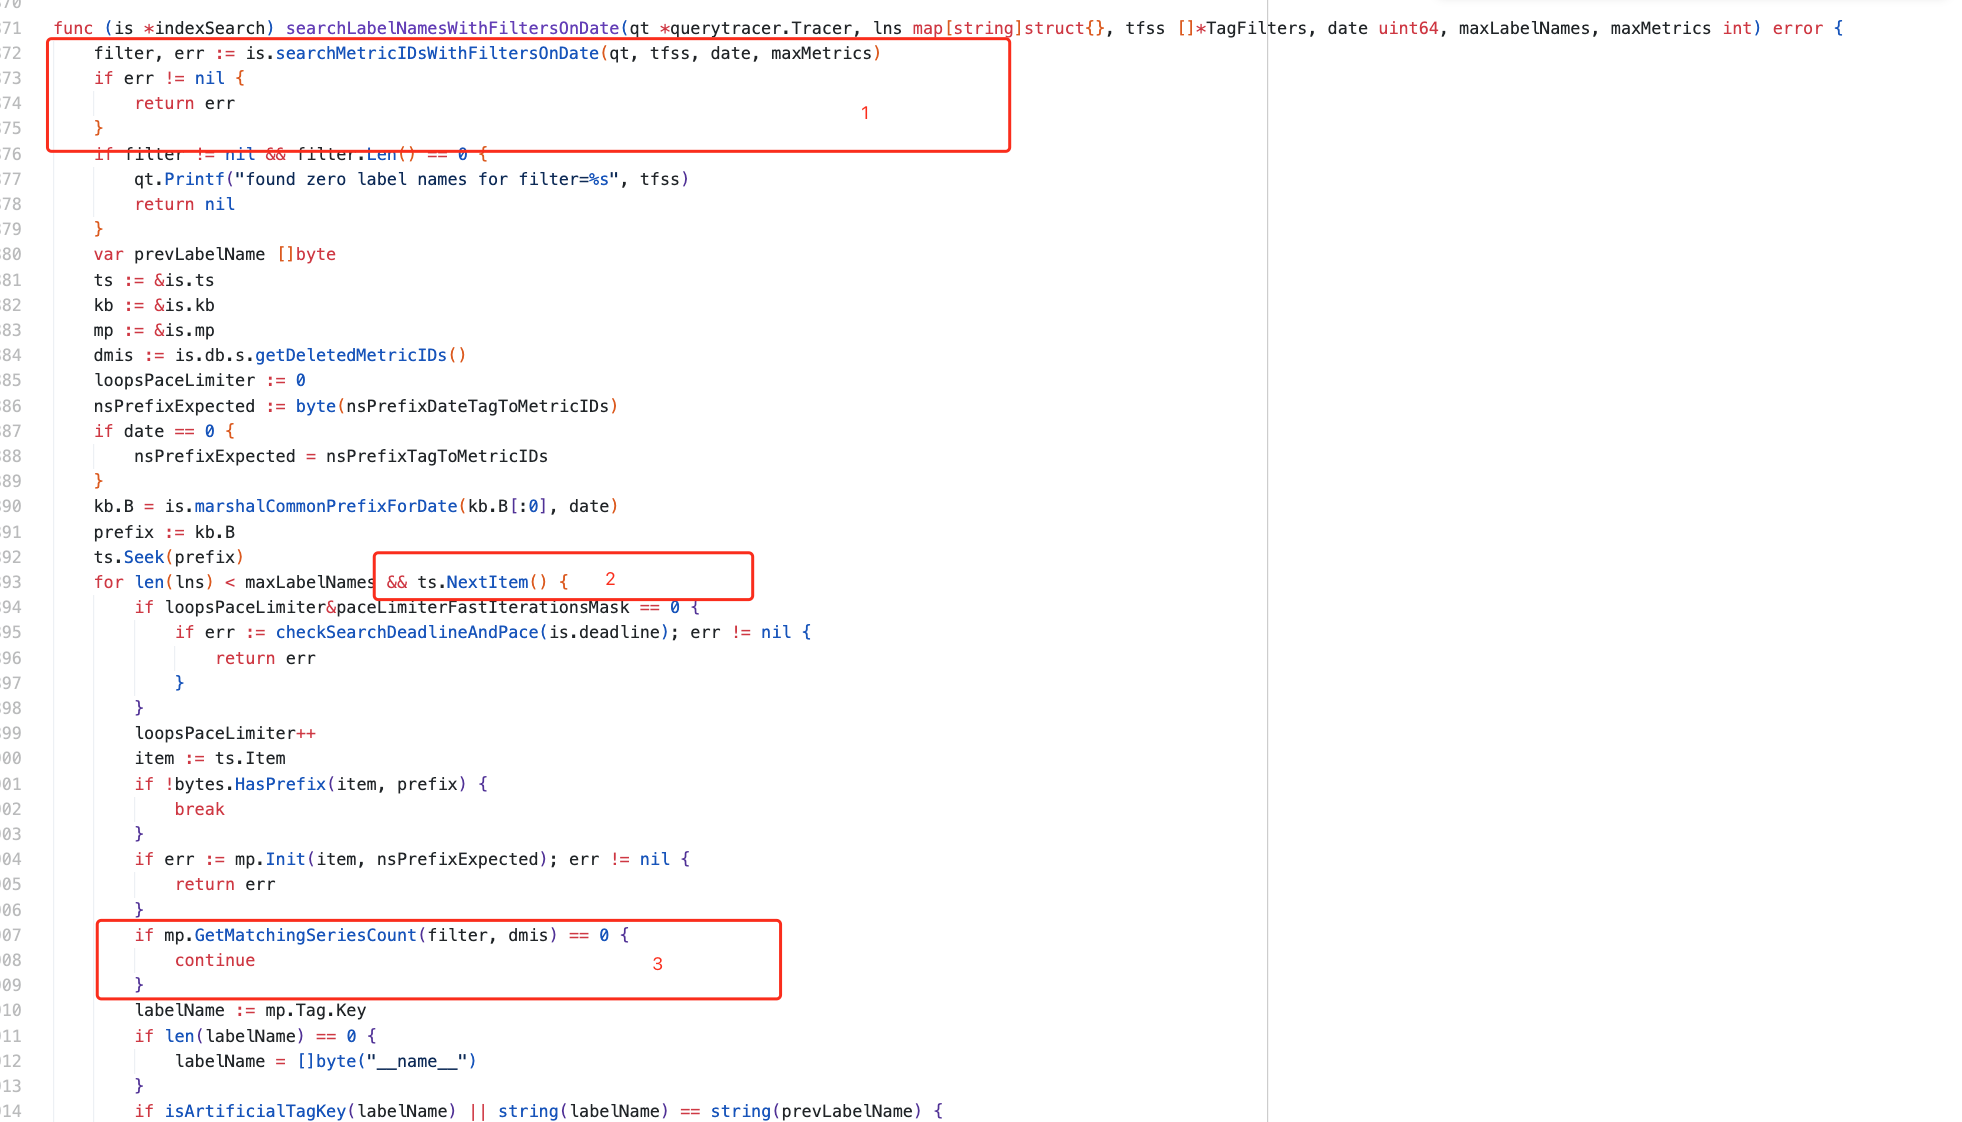The image size is (1962, 1122).
Task: Click paceLimiterFastIterationsMask identifier
Action: (483, 607)
